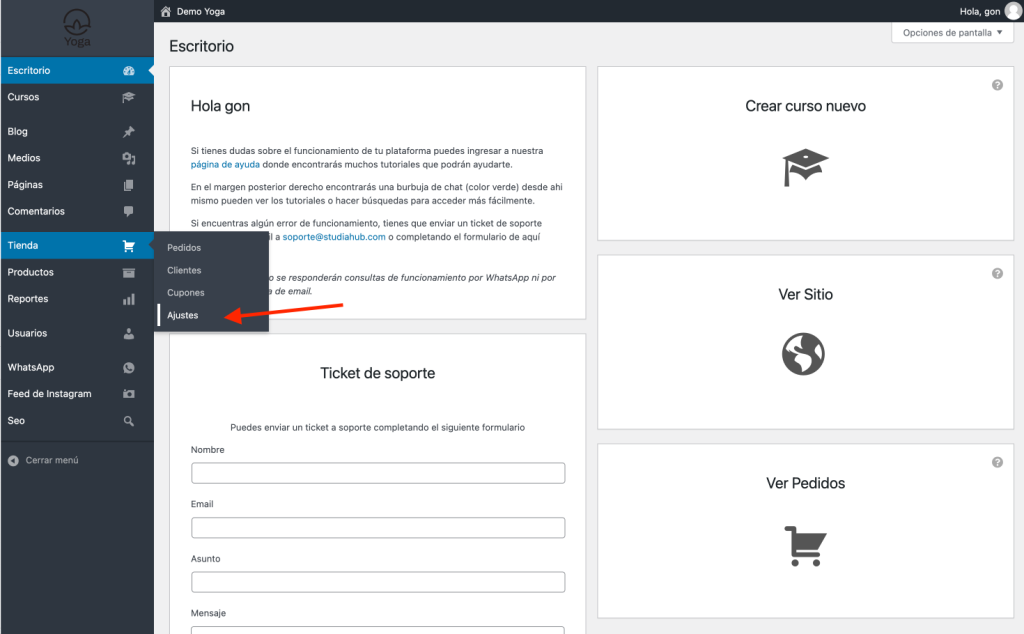Screen dimensions: 1024x634
Task: Open Ajustes in the Tienda submenu
Action: point(183,315)
